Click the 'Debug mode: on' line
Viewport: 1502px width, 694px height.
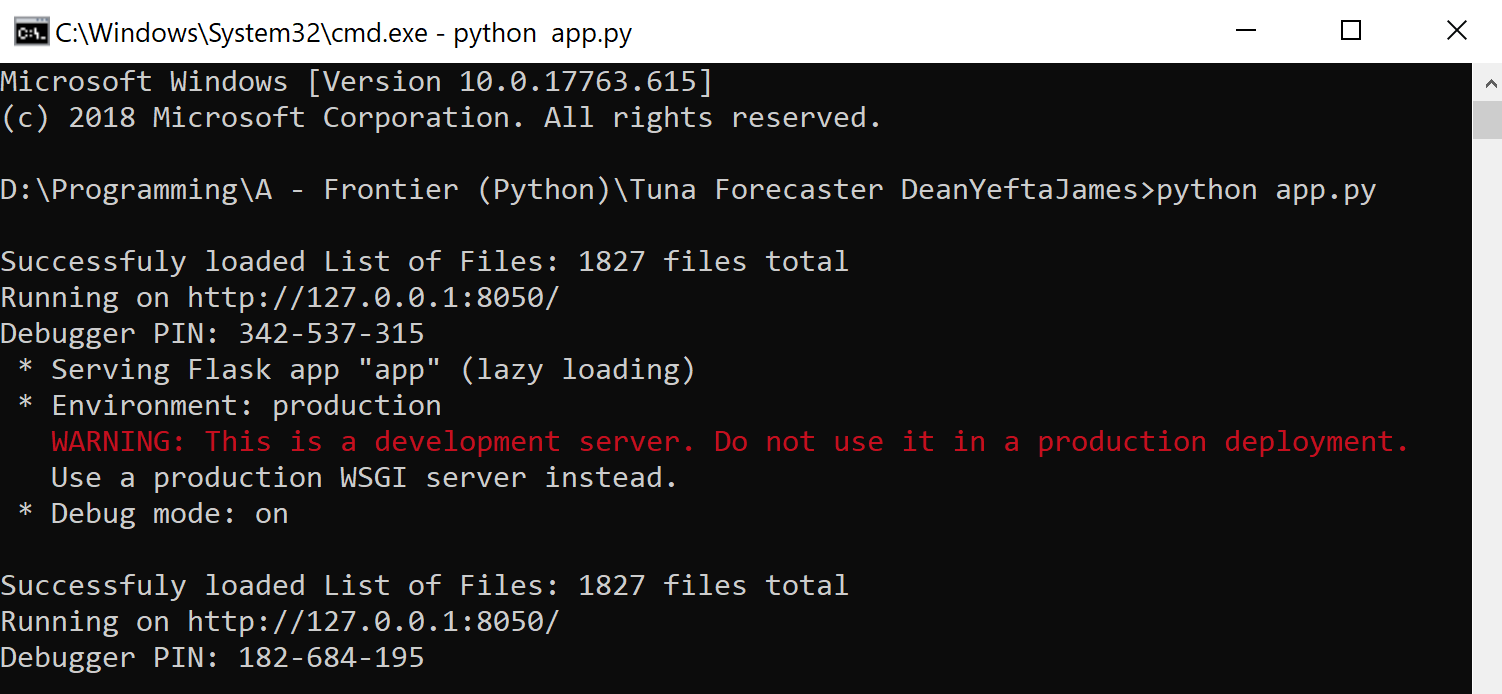153,514
